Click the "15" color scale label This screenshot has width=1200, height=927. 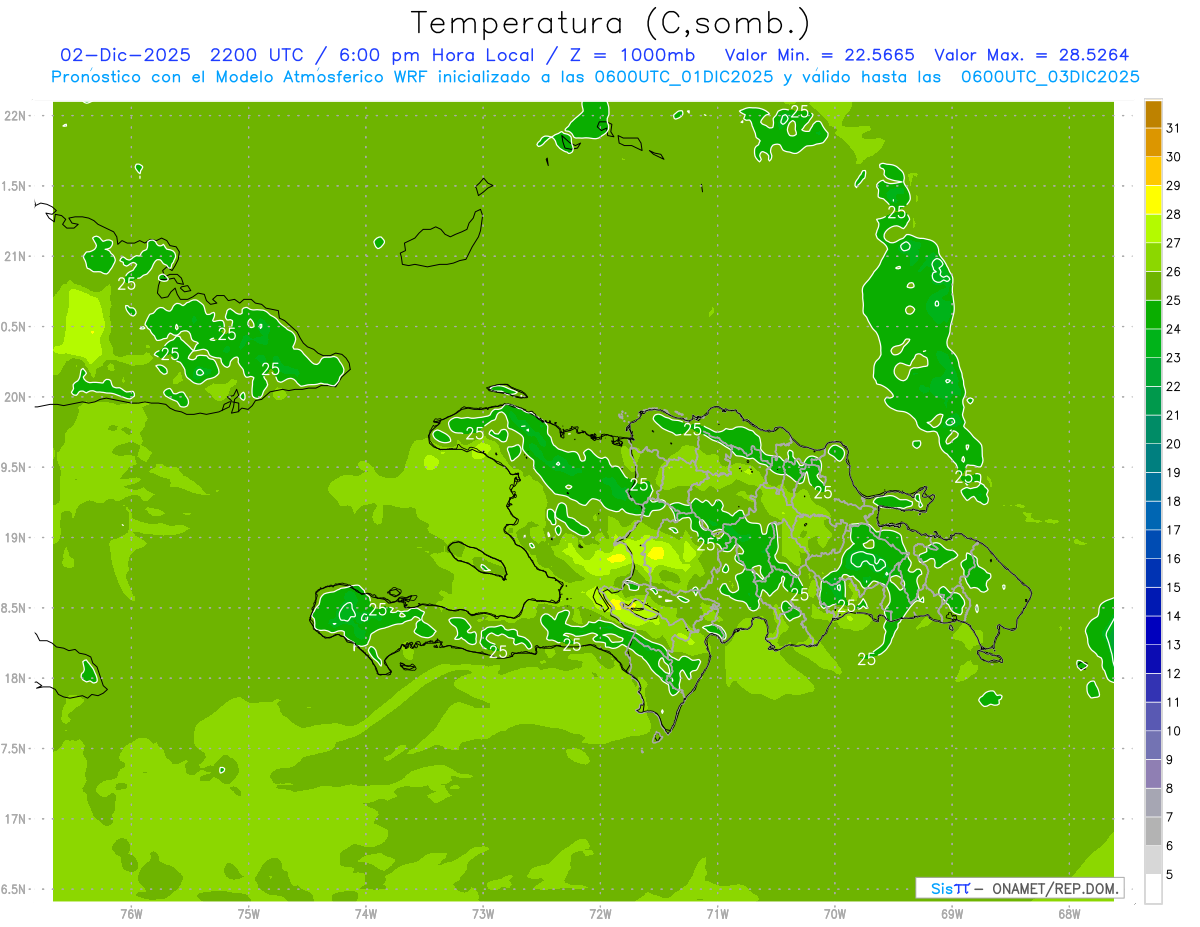1173,587
